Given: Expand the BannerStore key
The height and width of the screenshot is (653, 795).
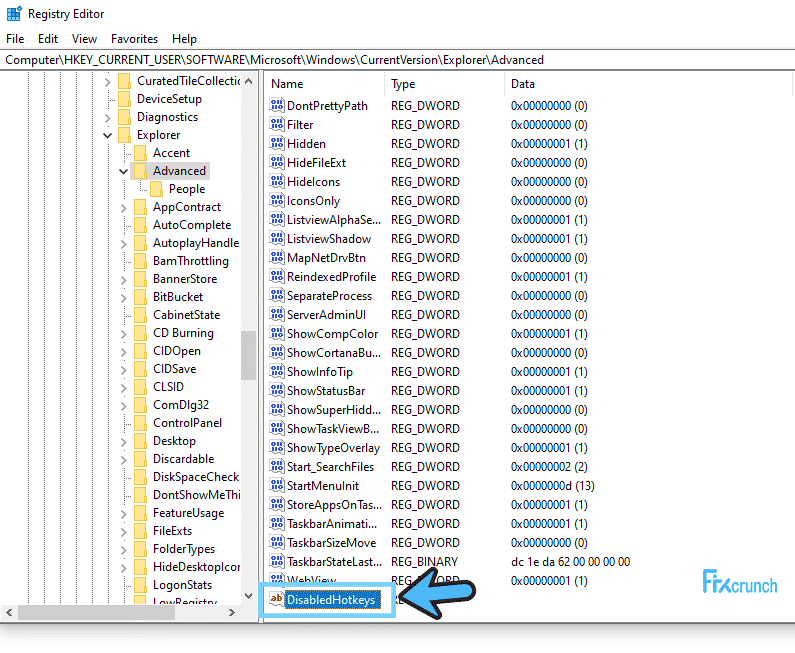Looking at the screenshot, I should click(123, 279).
